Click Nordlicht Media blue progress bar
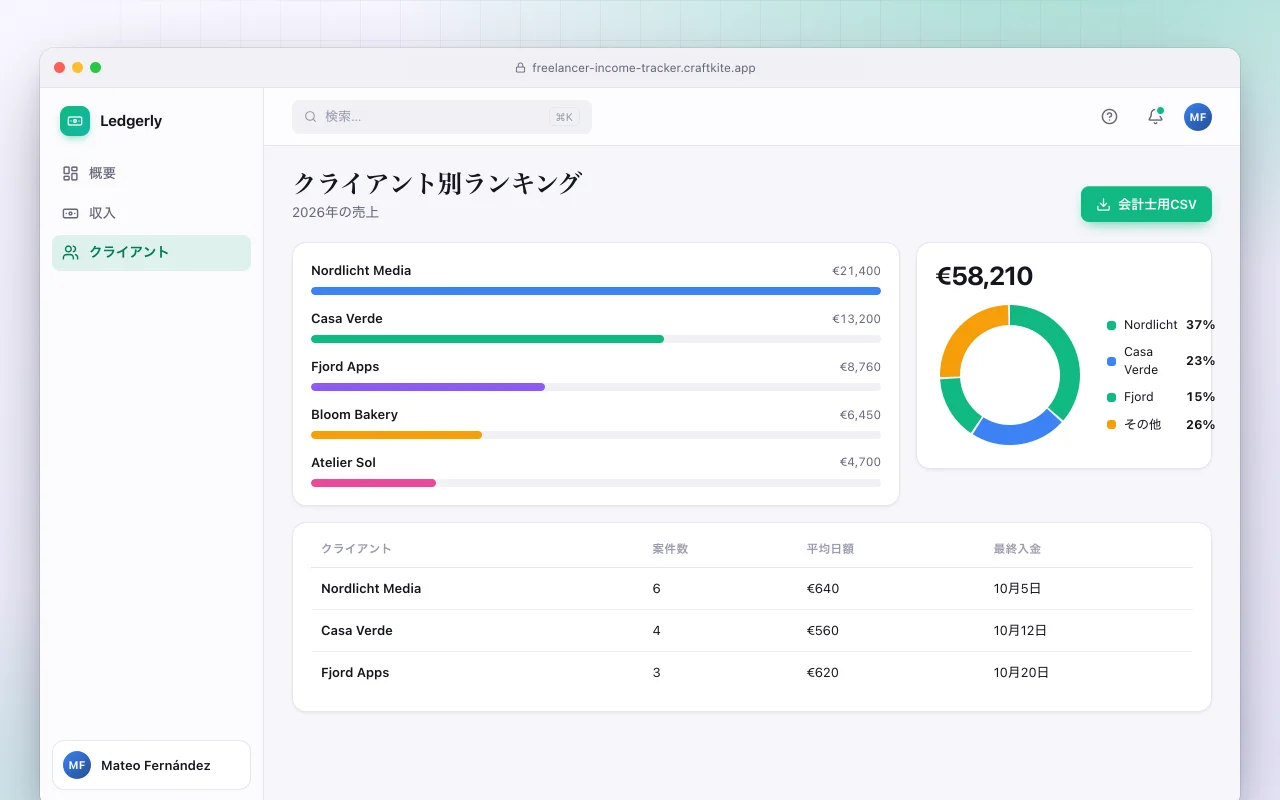This screenshot has width=1280, height=800. pyautogui.click(x=596, y=291)
